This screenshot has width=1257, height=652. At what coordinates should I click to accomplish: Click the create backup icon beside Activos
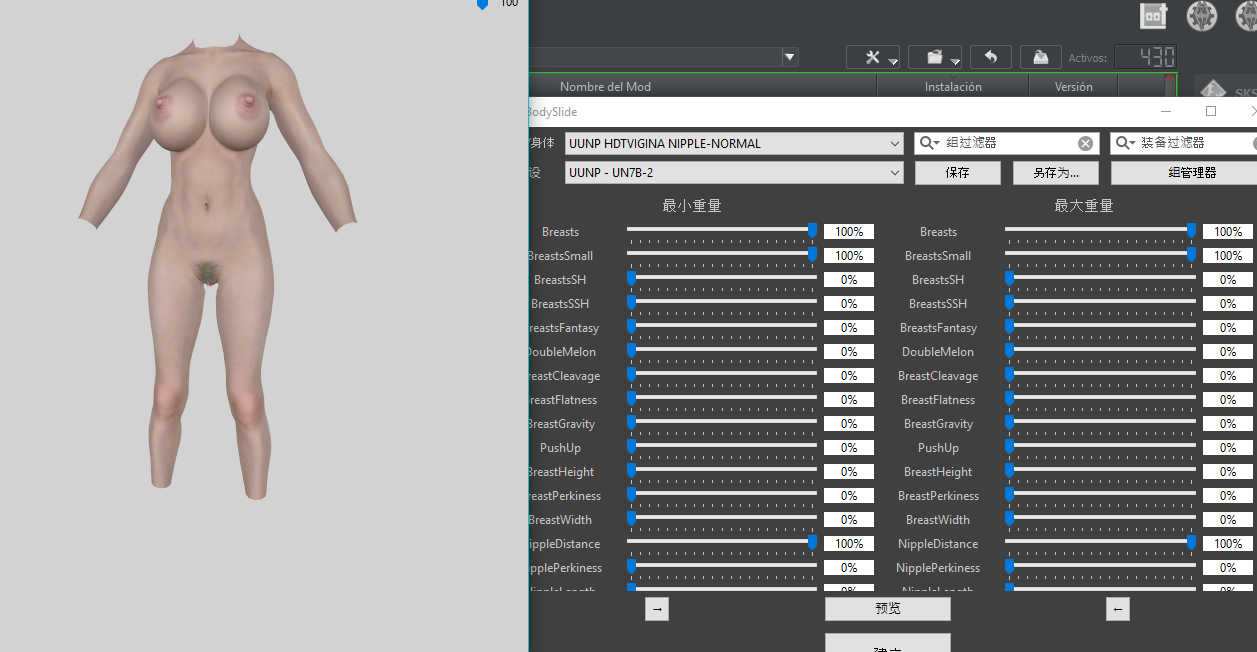(1040, 57)
